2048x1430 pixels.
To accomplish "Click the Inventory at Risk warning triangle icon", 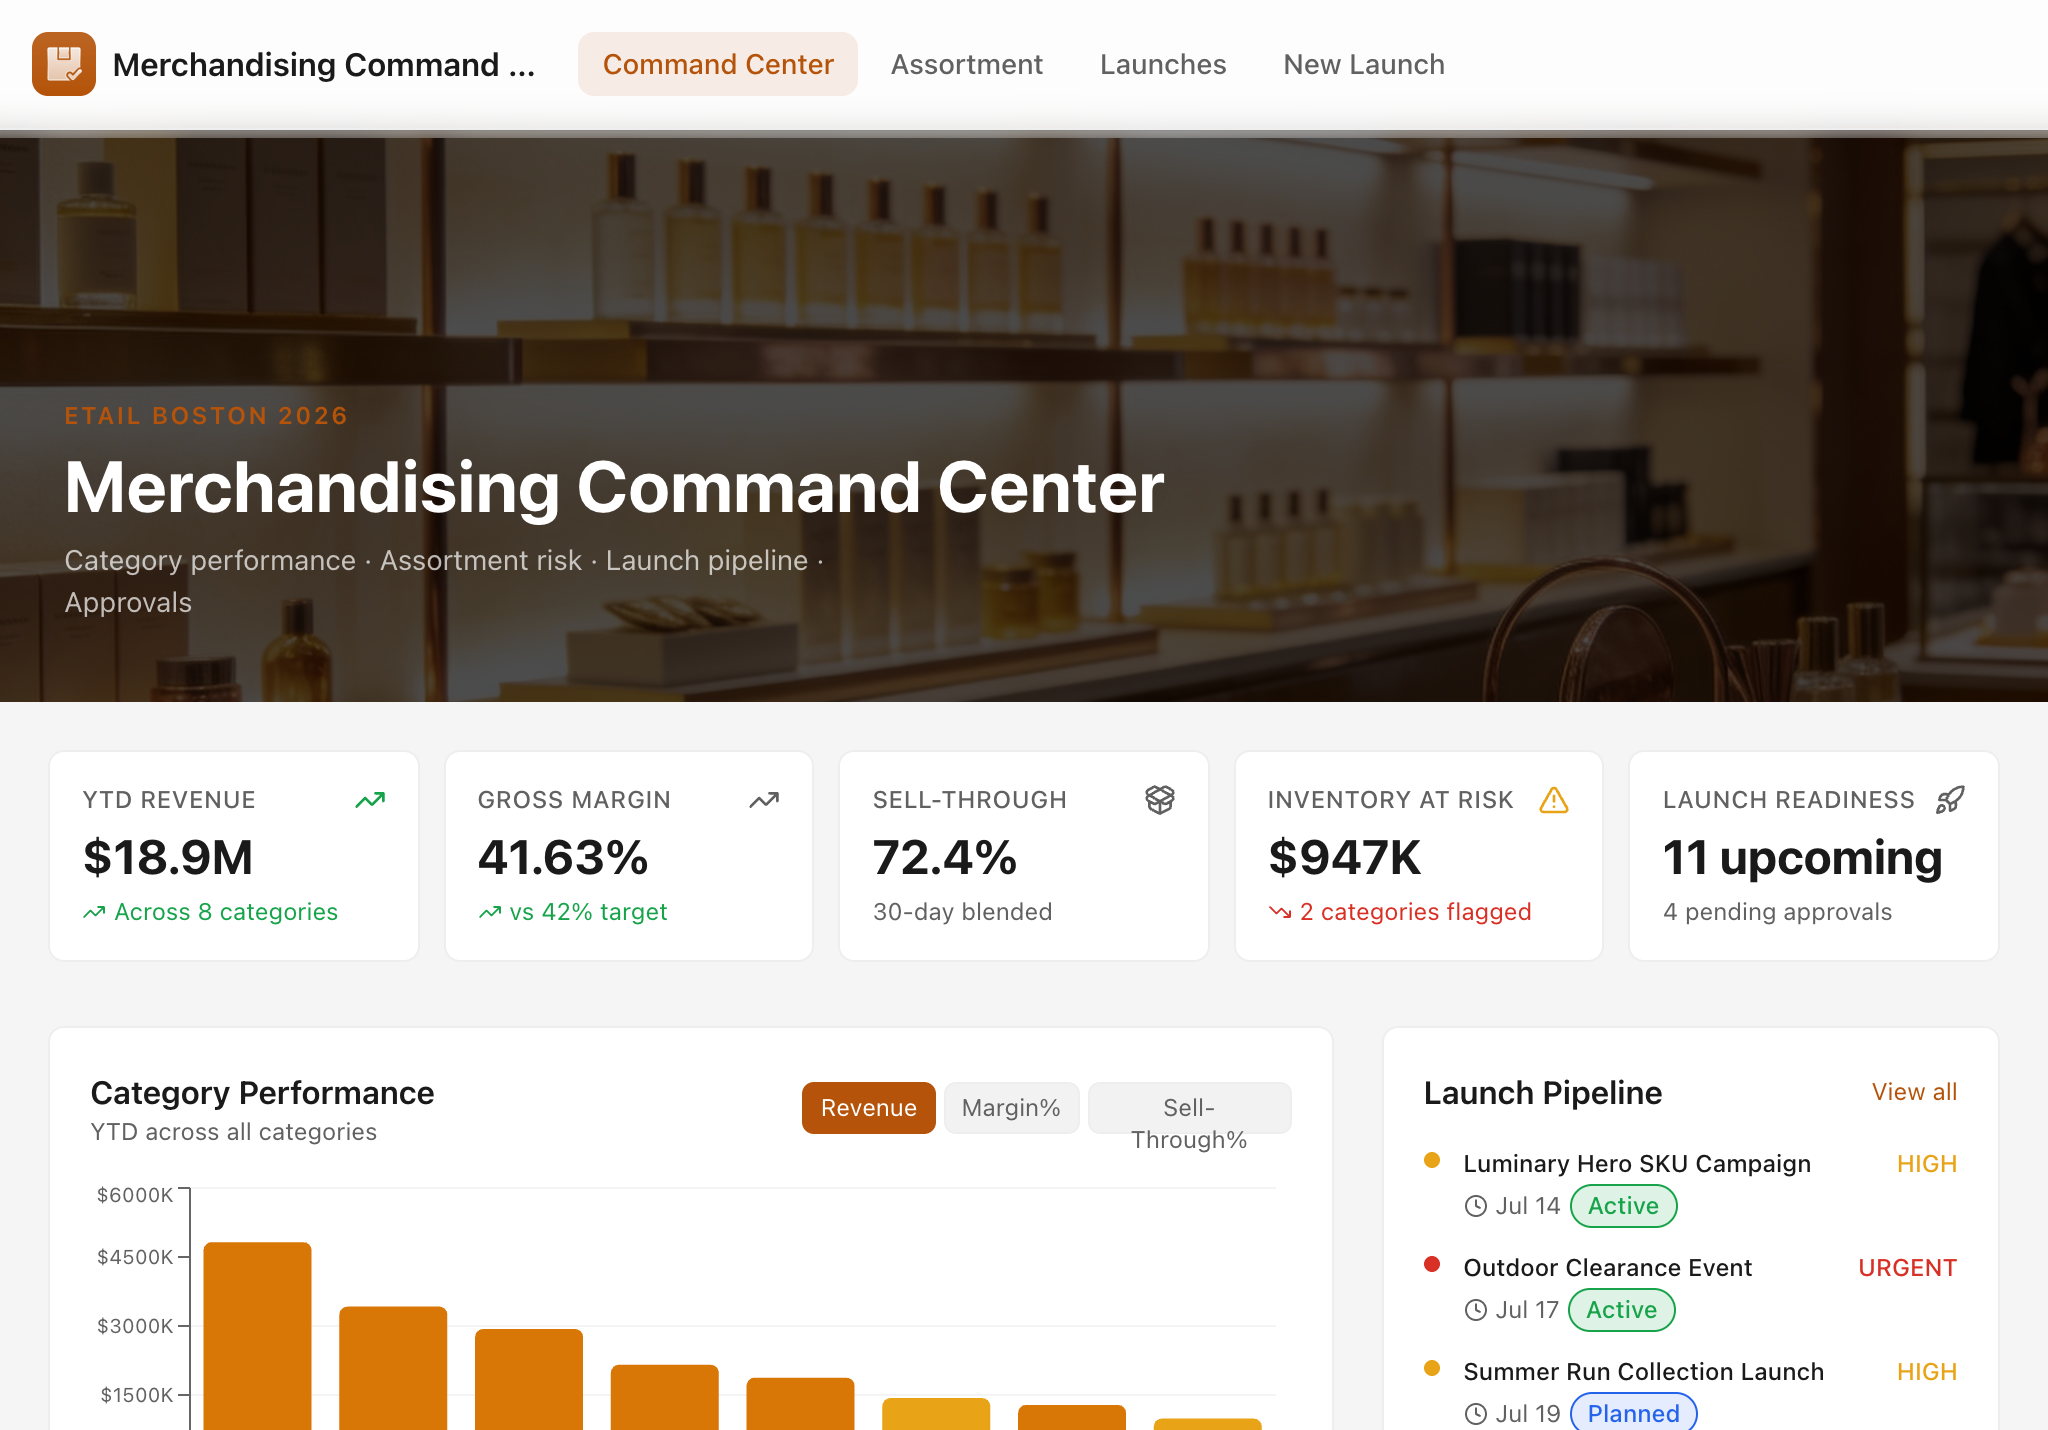I will (1554, 800).
